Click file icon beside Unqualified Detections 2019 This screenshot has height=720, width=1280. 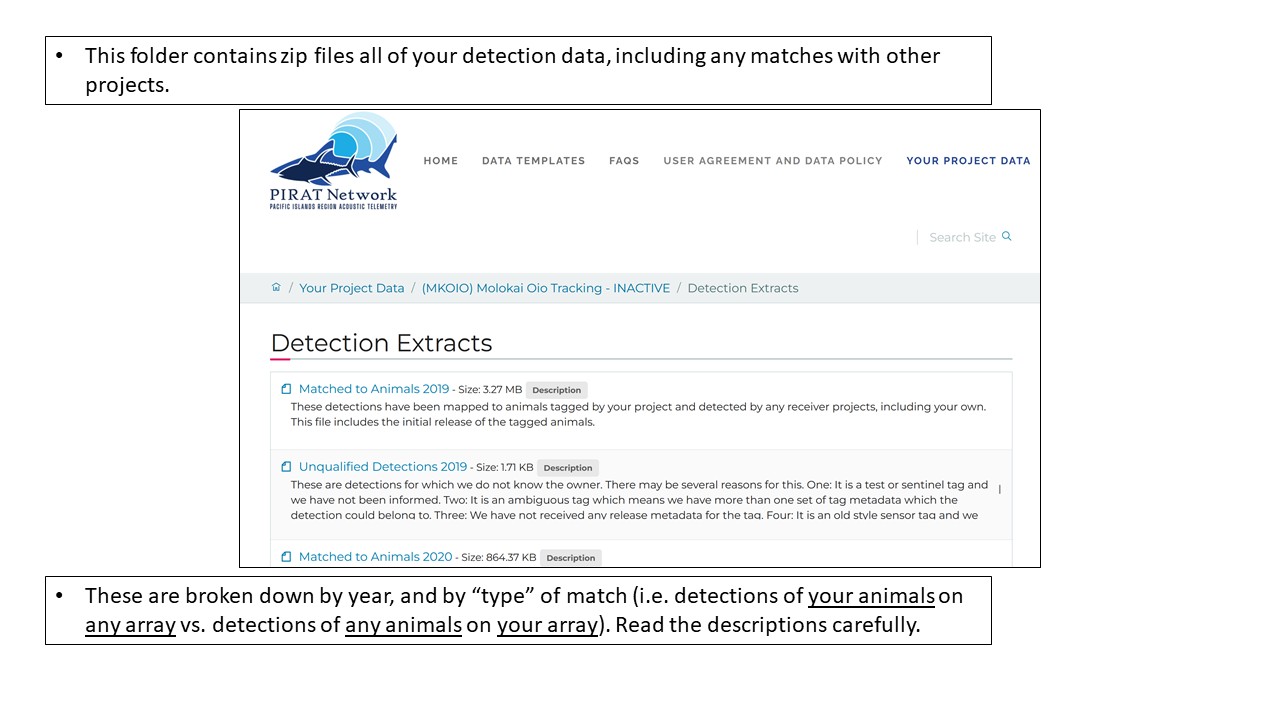point(286,467)
